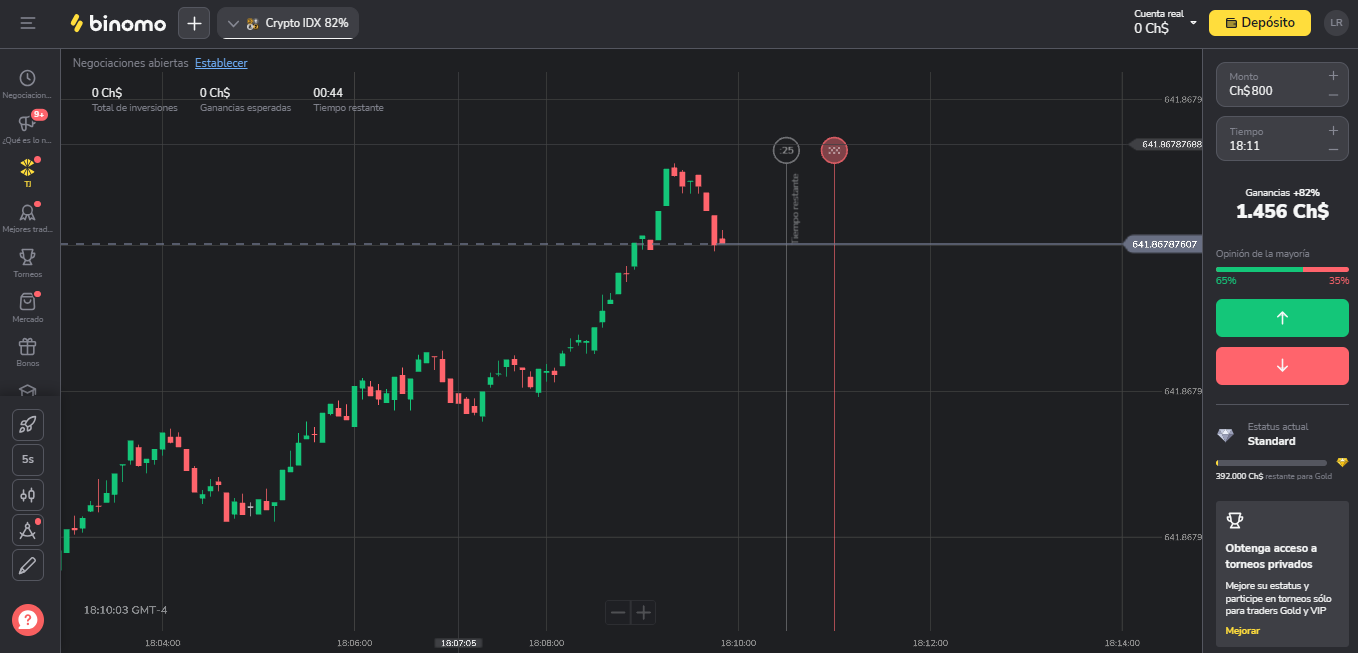Open the 5s timeframe selector
This screenshot has width=1358, height=653.
click(x=28, y=460)
